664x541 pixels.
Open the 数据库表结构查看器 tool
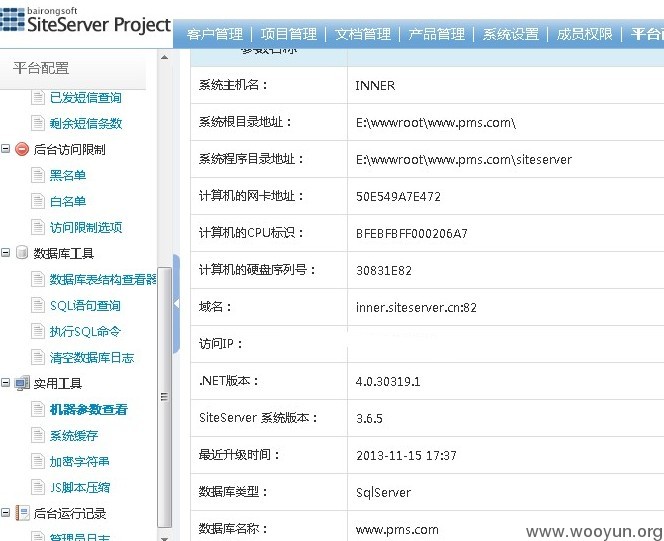[x=103, y=279]
